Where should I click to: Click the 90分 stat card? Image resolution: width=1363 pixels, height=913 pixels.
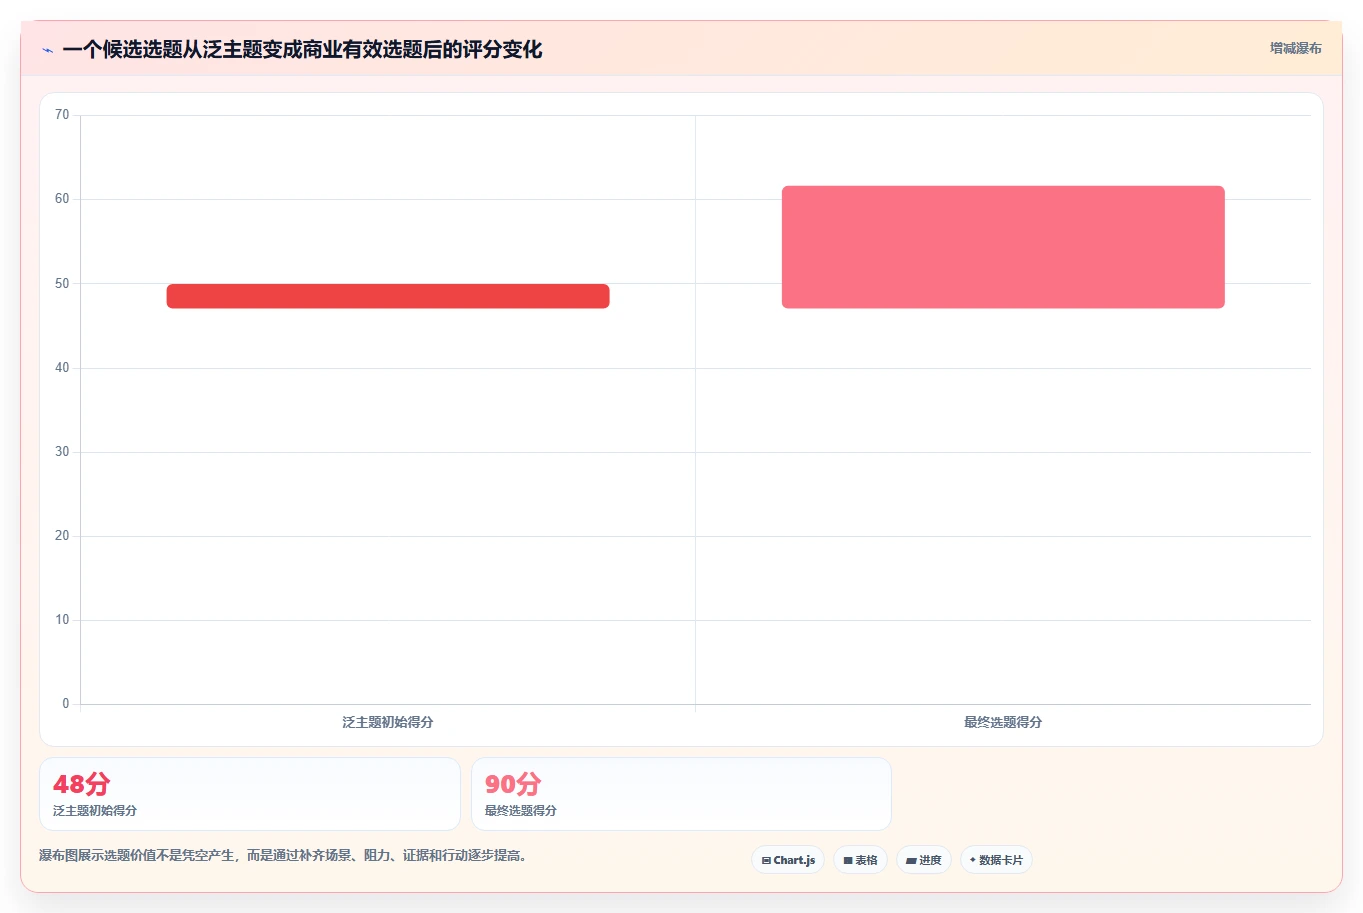point(681,794)
